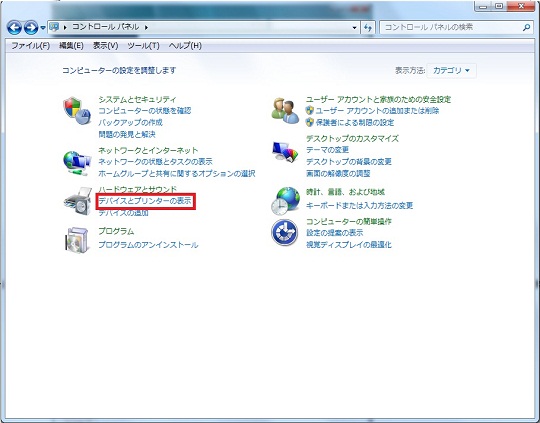Click デバイスとプリンターの表示 link
This screenshot has height=423, width=540.
(145, 201)
